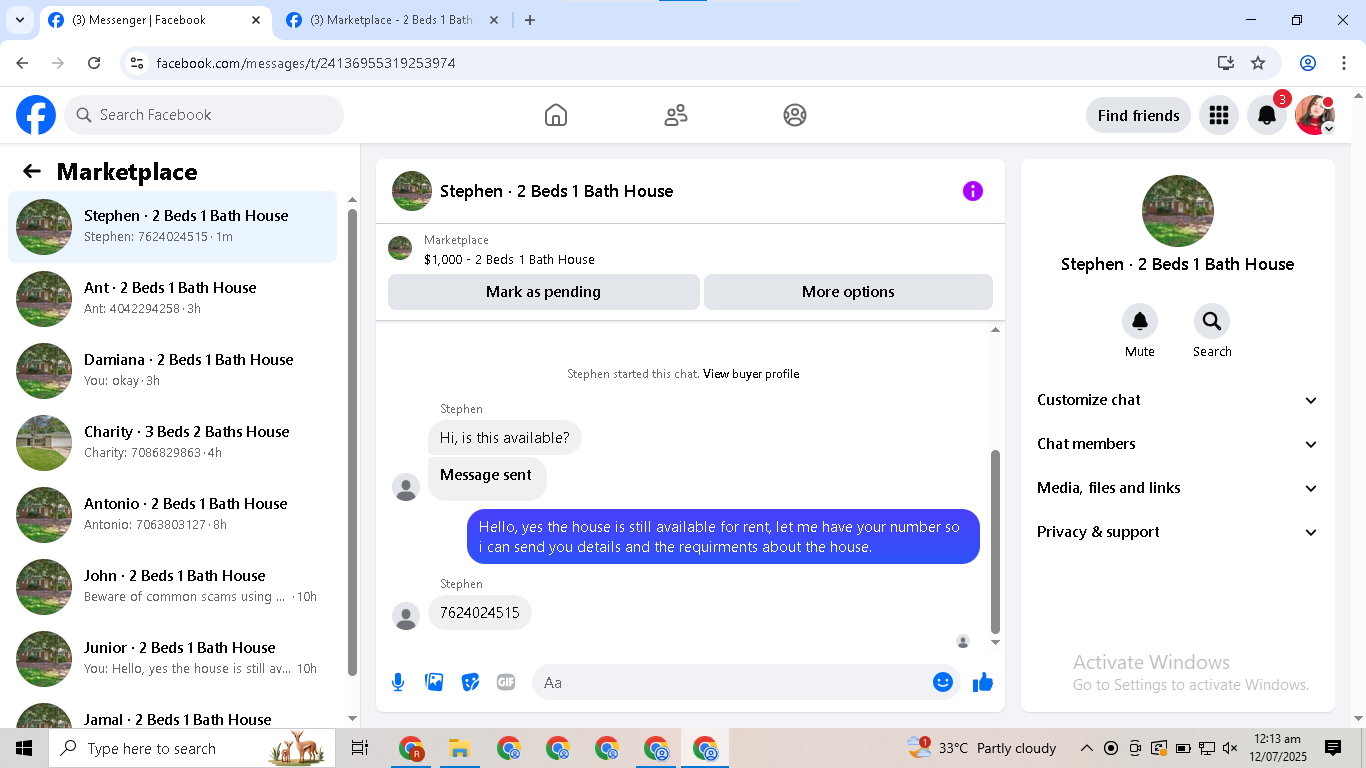The width and height of the screenshot is (1366, 768).
Task: Open the Ant 2 Beds 1 Bath chat
Action: click(173, 299)
